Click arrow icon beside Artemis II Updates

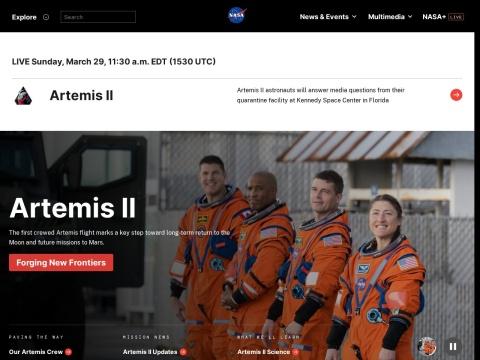(183, 352)
